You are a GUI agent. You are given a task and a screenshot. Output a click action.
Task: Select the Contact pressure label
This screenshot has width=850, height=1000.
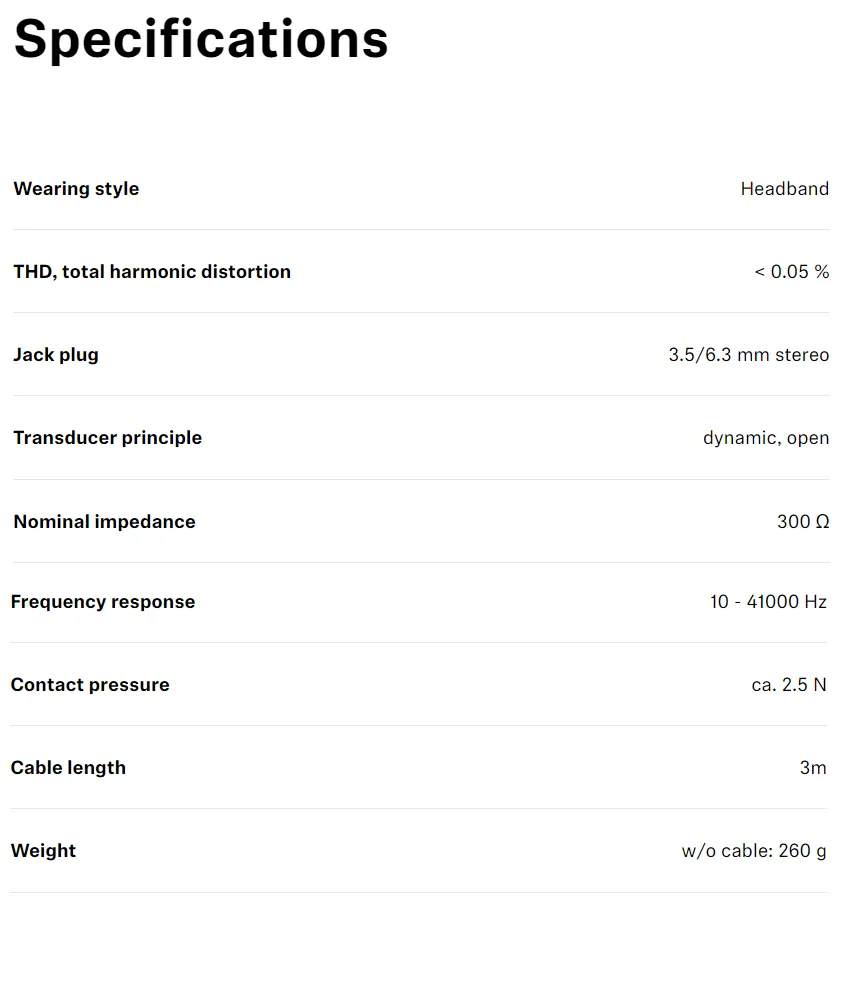click(x=90, y=685)
